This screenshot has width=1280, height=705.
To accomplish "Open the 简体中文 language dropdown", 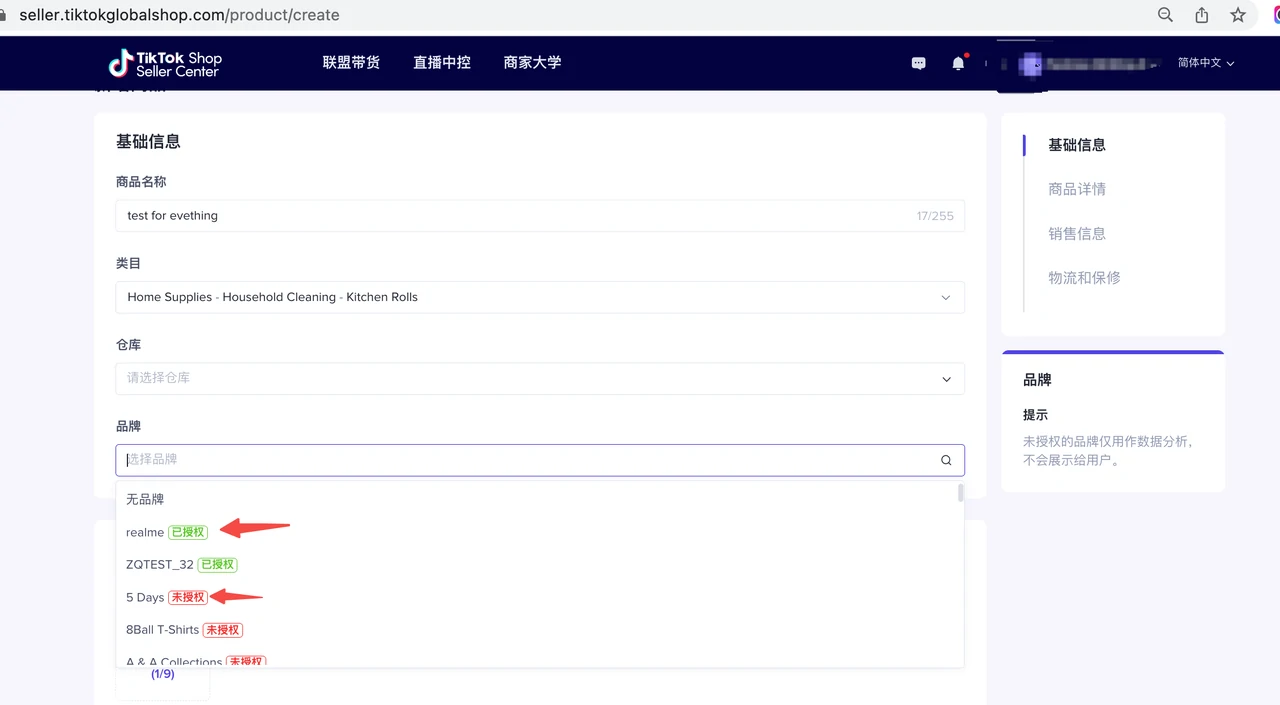I will pyautogui.click(x=1205, y=63).
